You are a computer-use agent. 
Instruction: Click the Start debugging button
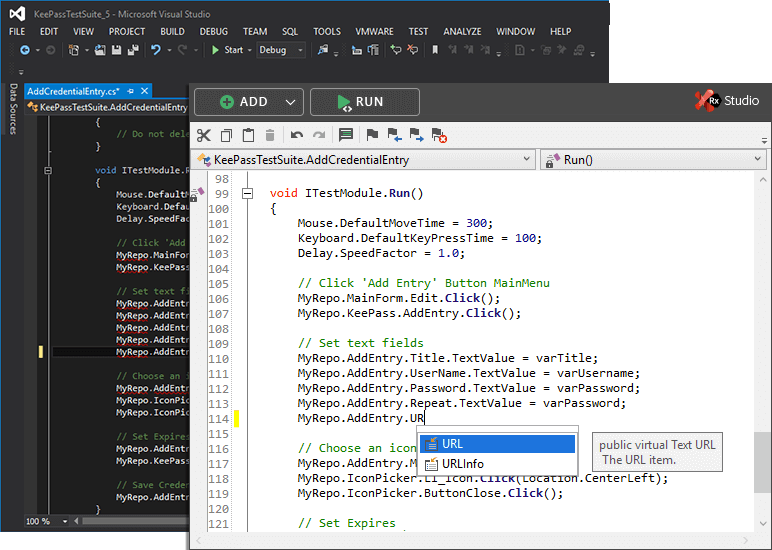coord(227,50)
